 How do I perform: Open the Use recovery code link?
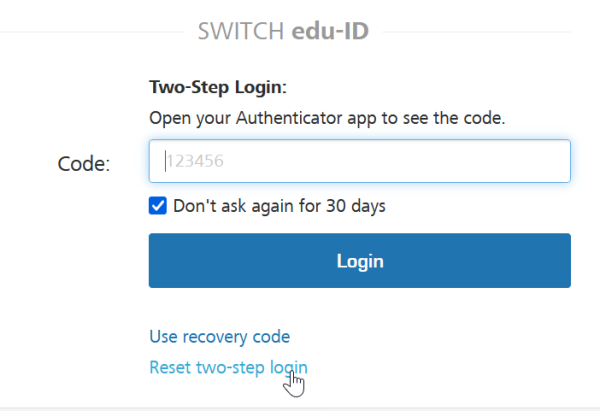click(x=220, y=337)
